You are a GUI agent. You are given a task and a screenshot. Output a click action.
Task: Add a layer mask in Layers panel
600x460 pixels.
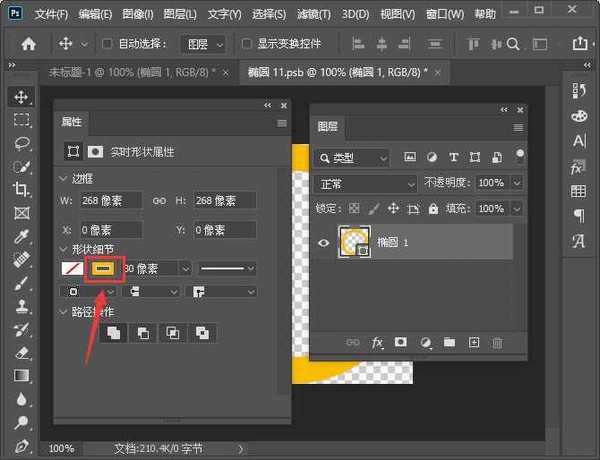[401, 342]
